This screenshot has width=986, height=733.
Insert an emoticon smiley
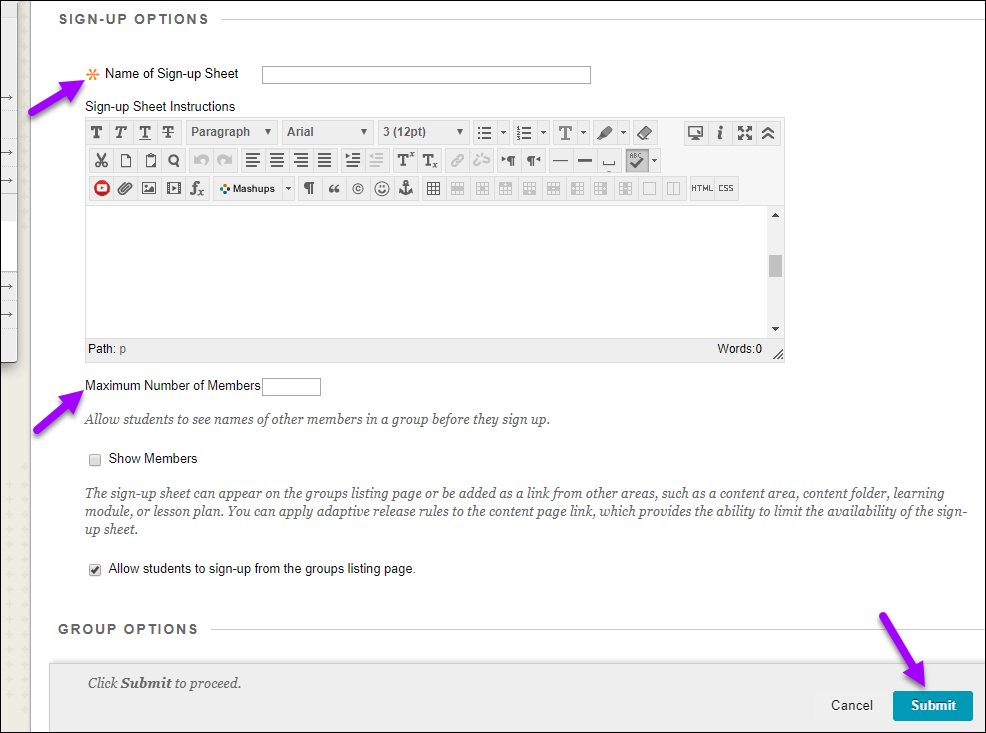point(382,189)
